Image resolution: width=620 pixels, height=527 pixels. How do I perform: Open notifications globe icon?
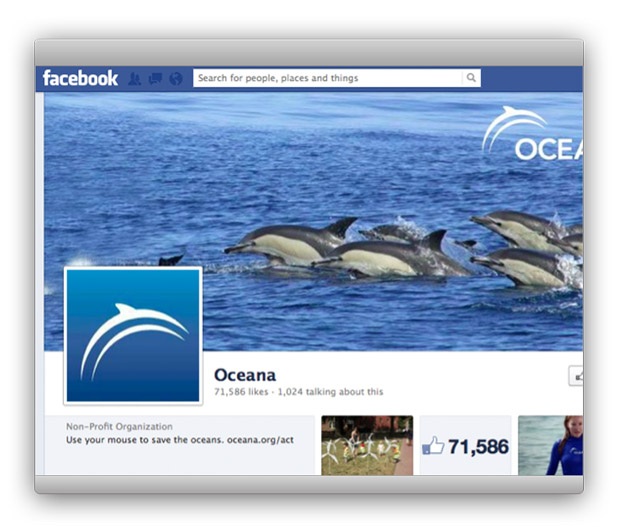point(176,79)
